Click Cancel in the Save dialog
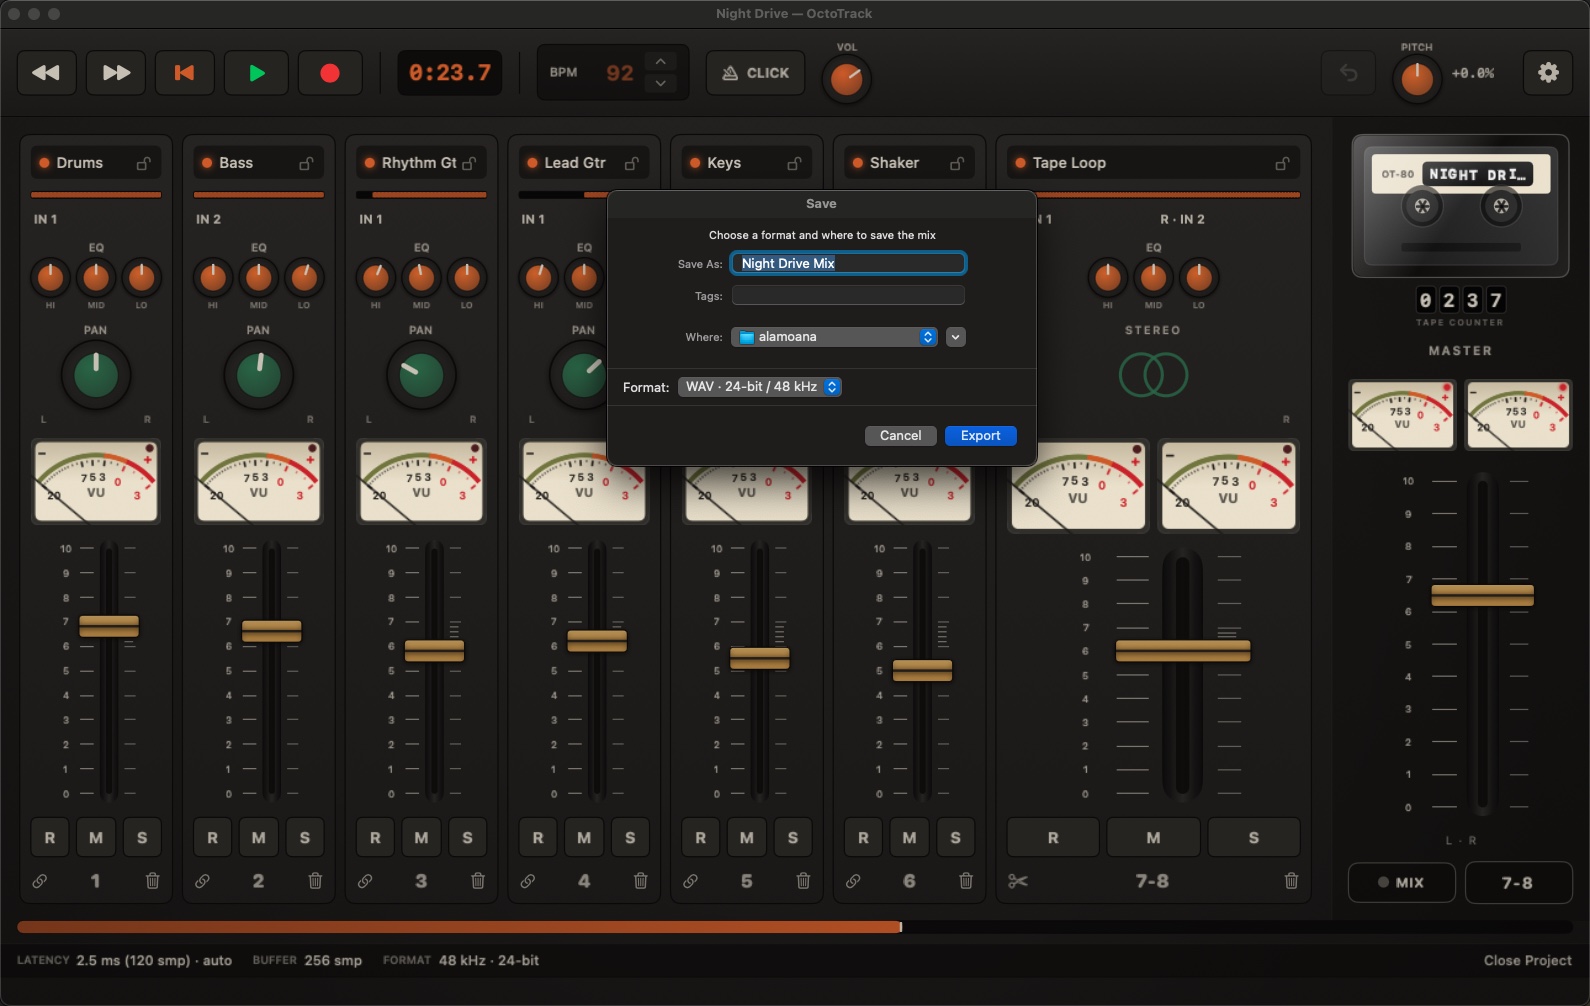The height and width of the screenshot is (1006, 1590). [x=900, y=436]
